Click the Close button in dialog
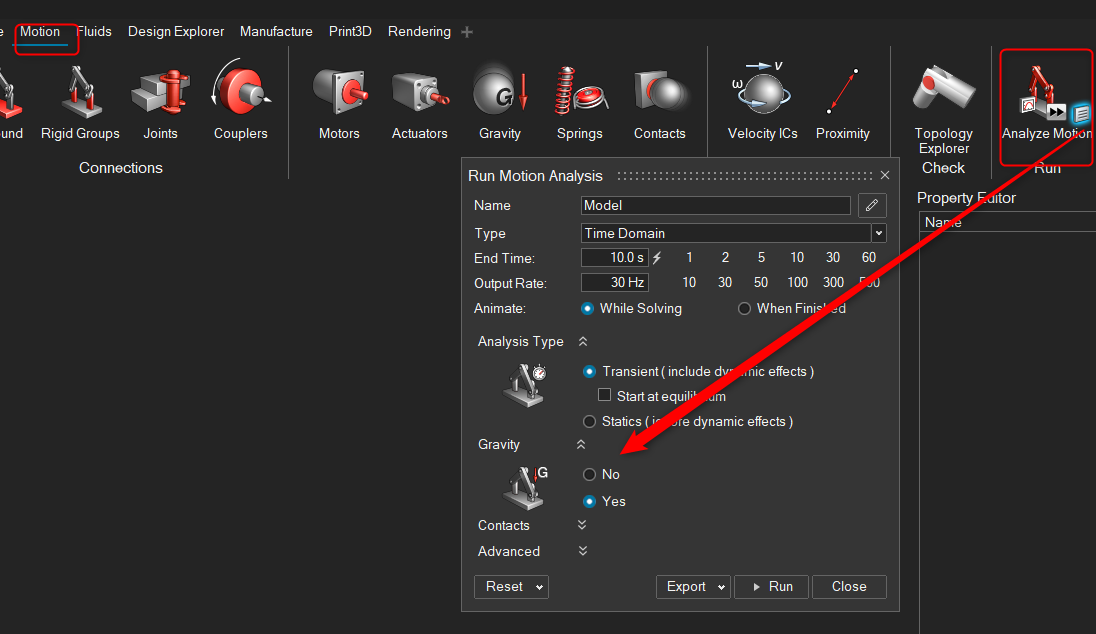The height and width of the screenshot is (634, 1096). click(849, 586)
